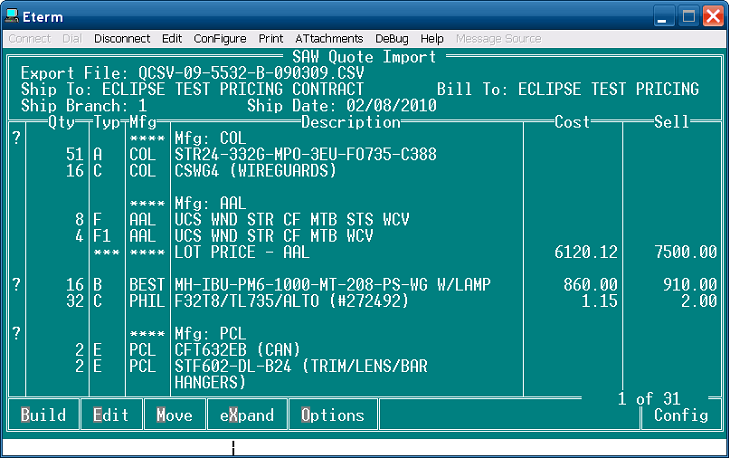Select line F32T8/TL735/ALTO (#272492)
Image resolution: width=730 pixels, height=458 pixels.
click(x=292, y=301)
